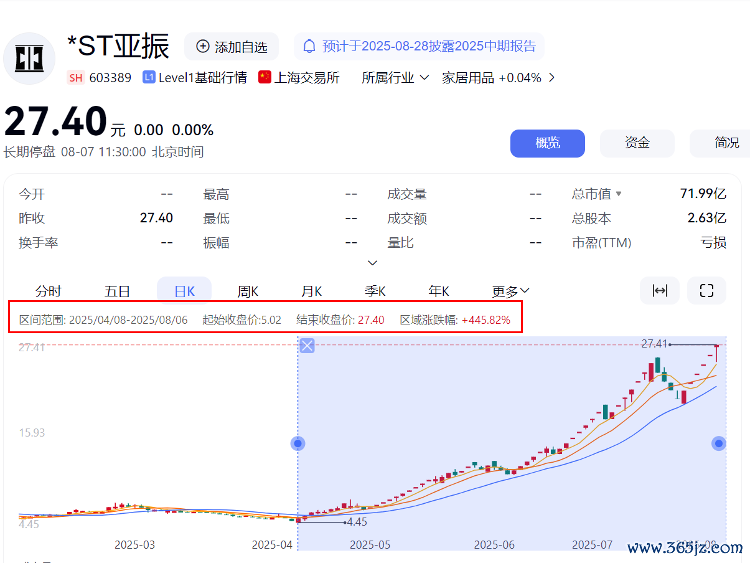
Task: Click the left range slider handle on the chart
Action: (297, 443)
